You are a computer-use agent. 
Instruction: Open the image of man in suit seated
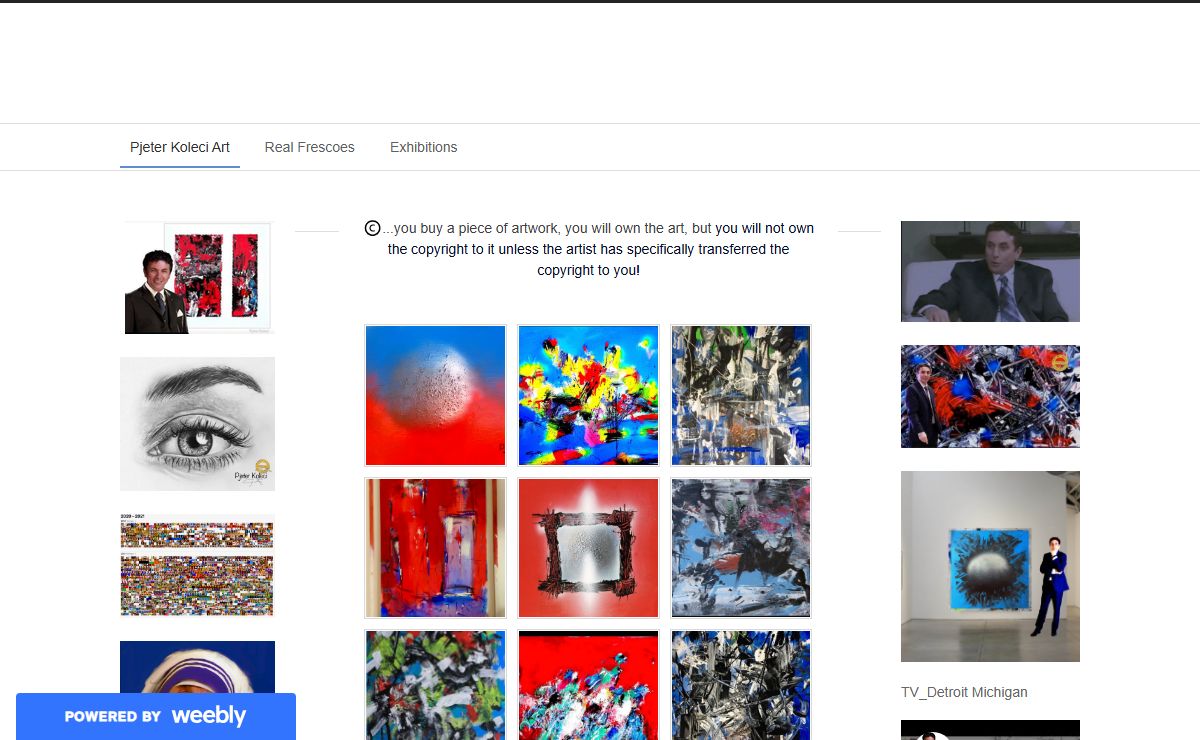pyautogui.click(x=990, y=271)
